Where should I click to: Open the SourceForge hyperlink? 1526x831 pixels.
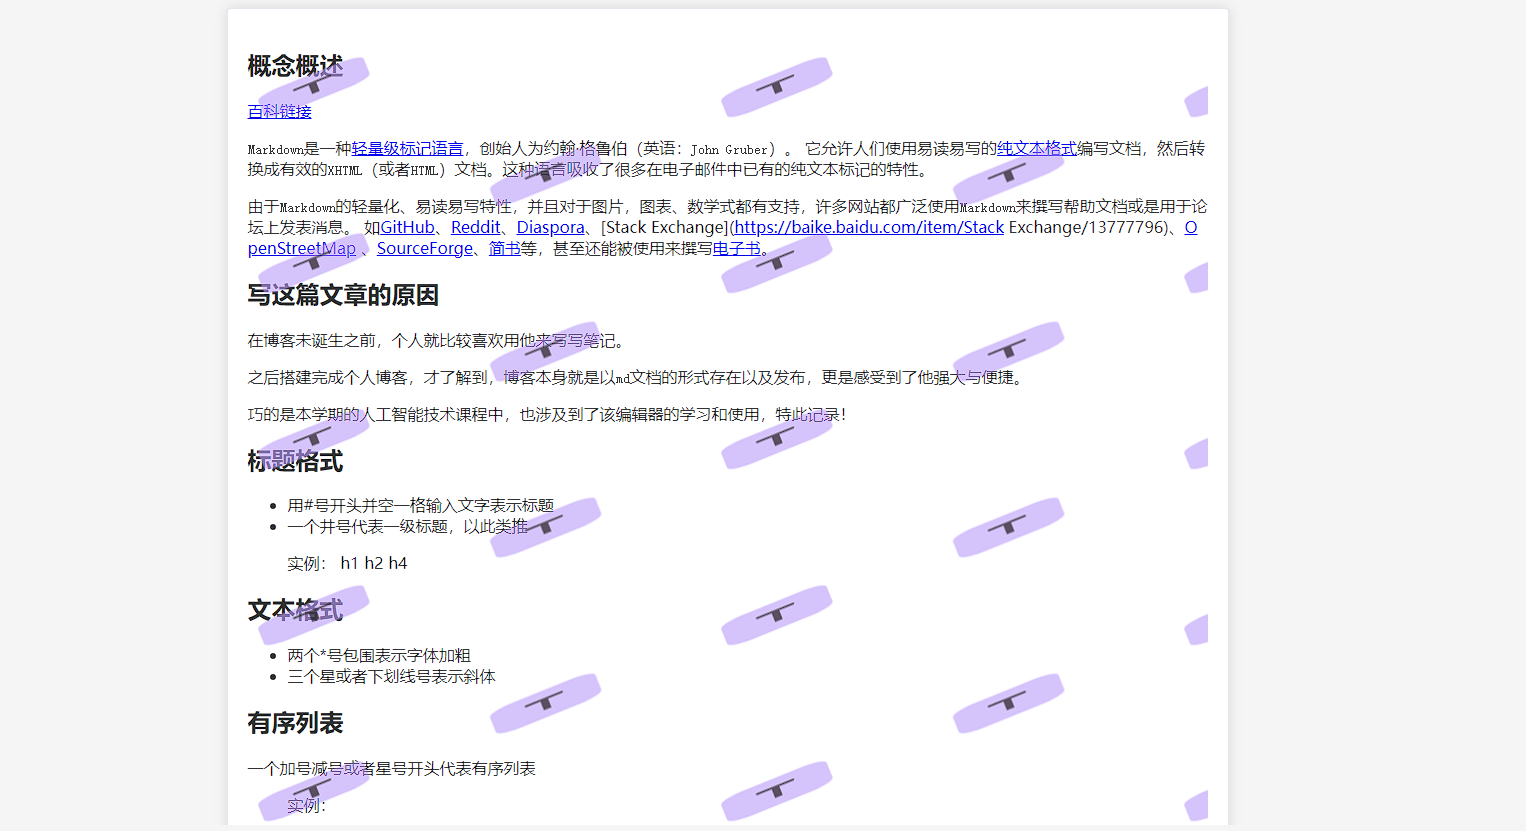pos(425,248)
